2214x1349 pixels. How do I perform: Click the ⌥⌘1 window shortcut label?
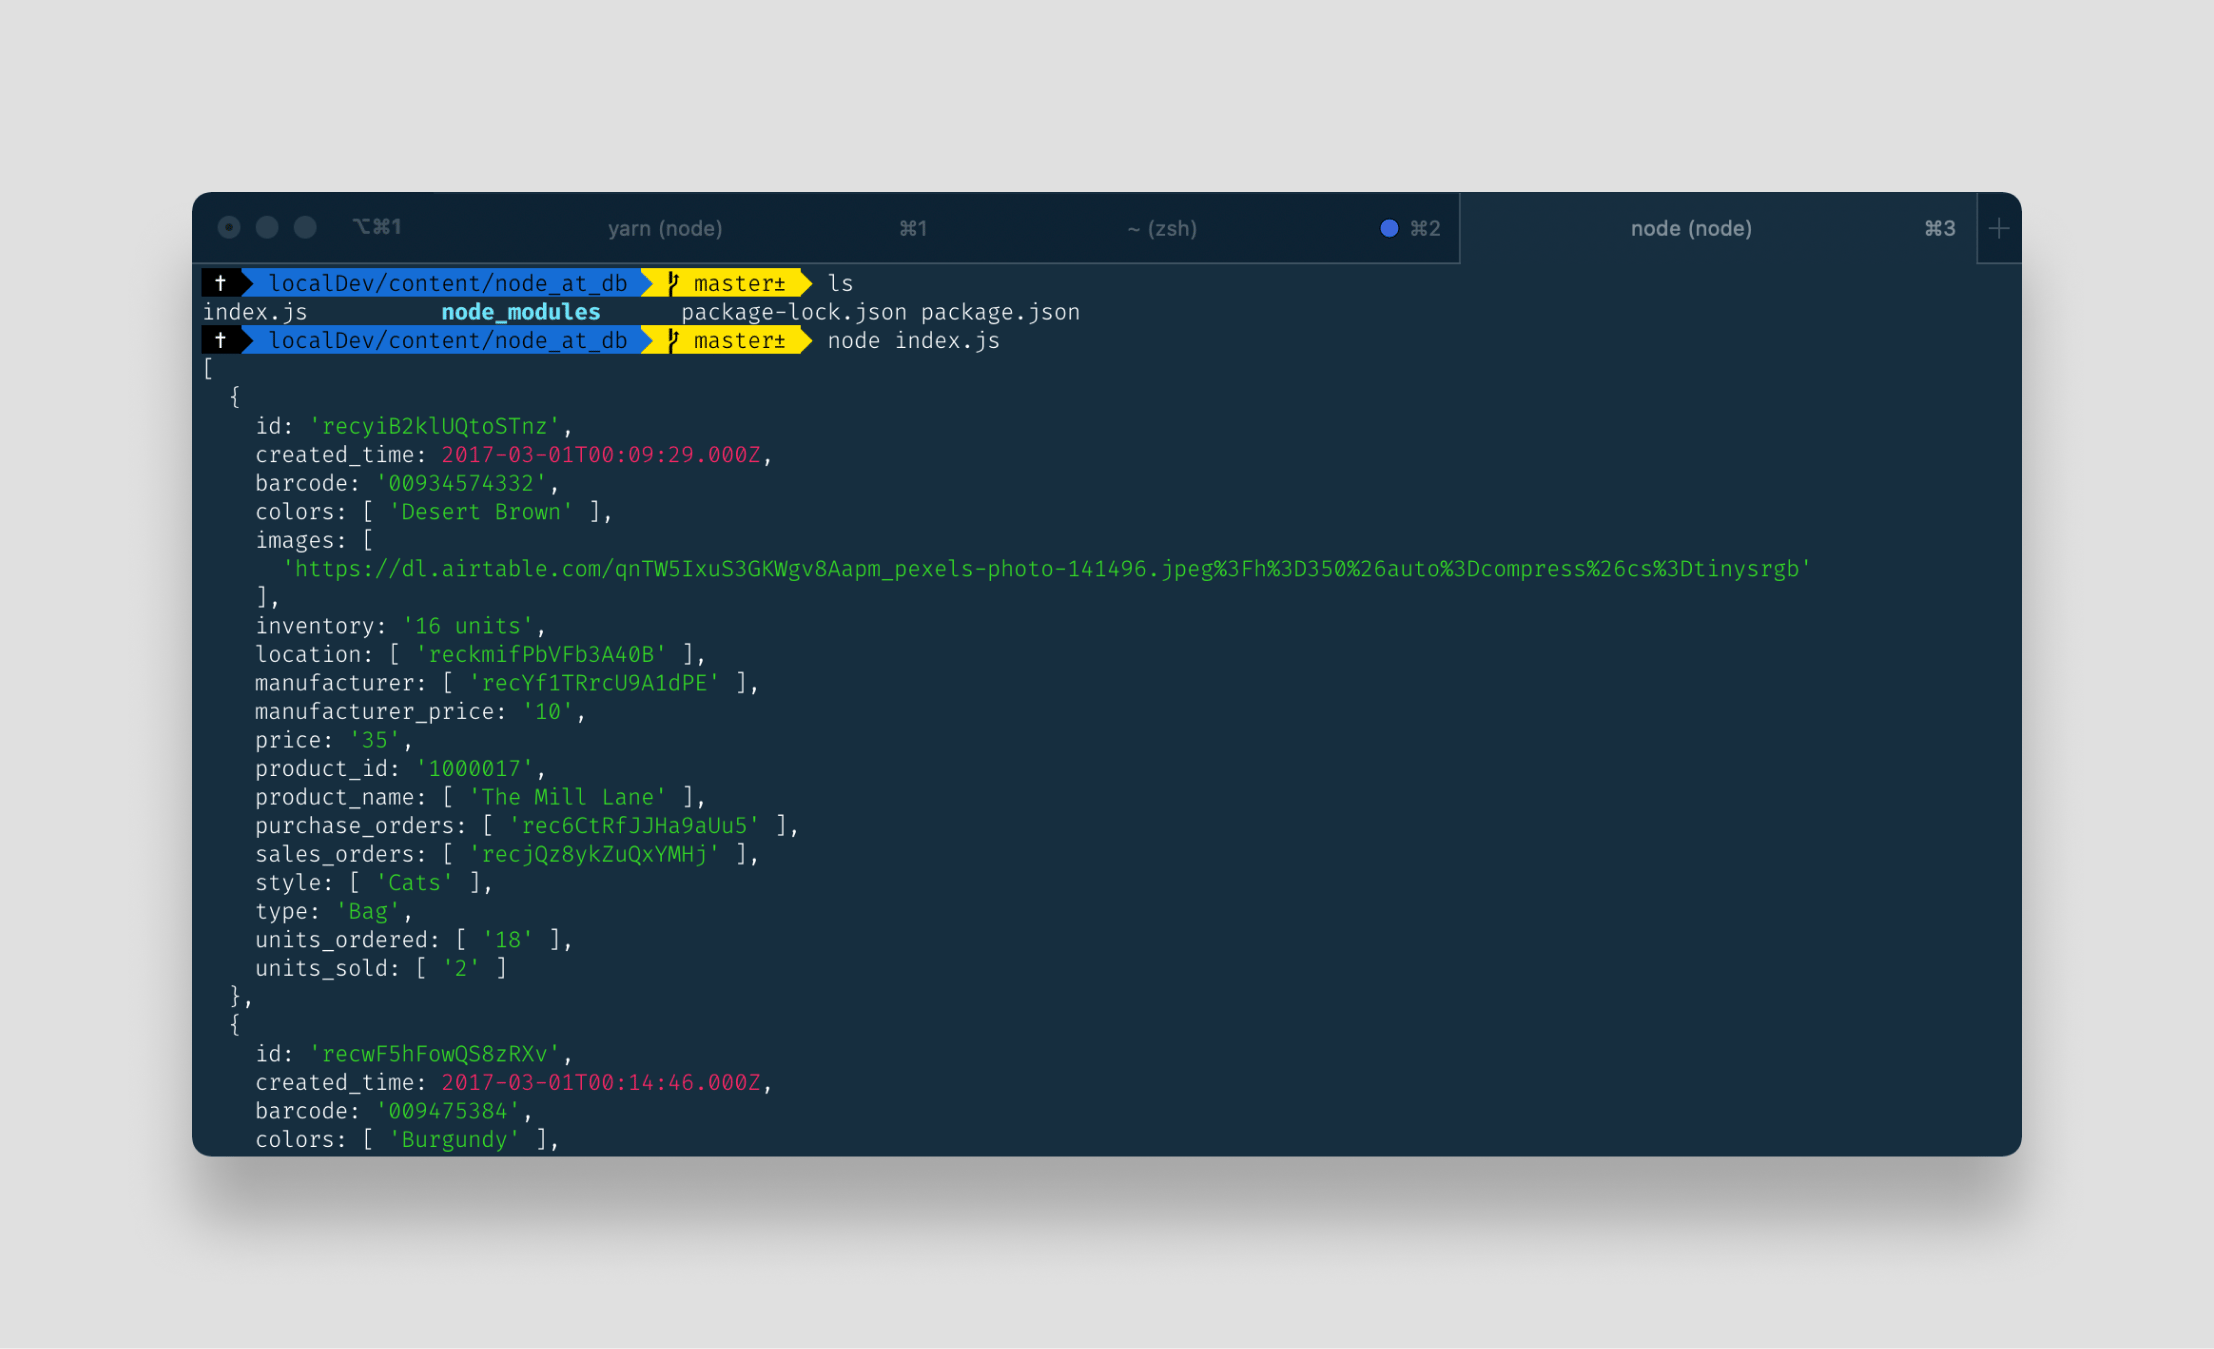[x=377, y=227]
